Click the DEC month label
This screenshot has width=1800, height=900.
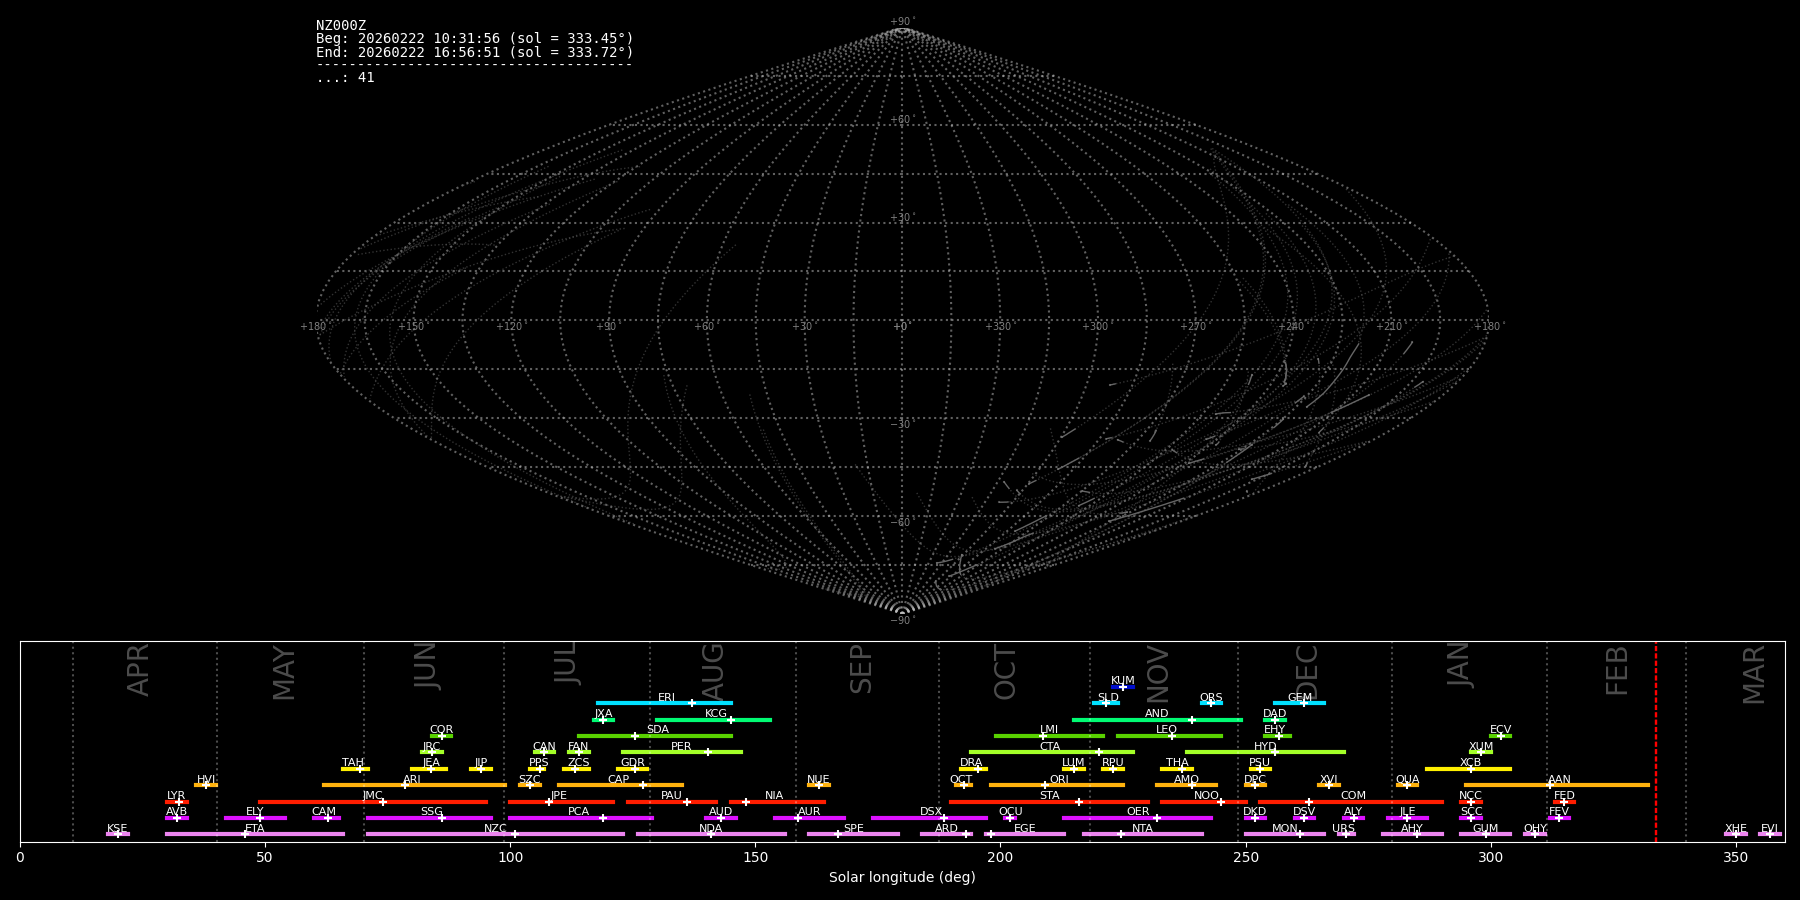(1307, 672)
